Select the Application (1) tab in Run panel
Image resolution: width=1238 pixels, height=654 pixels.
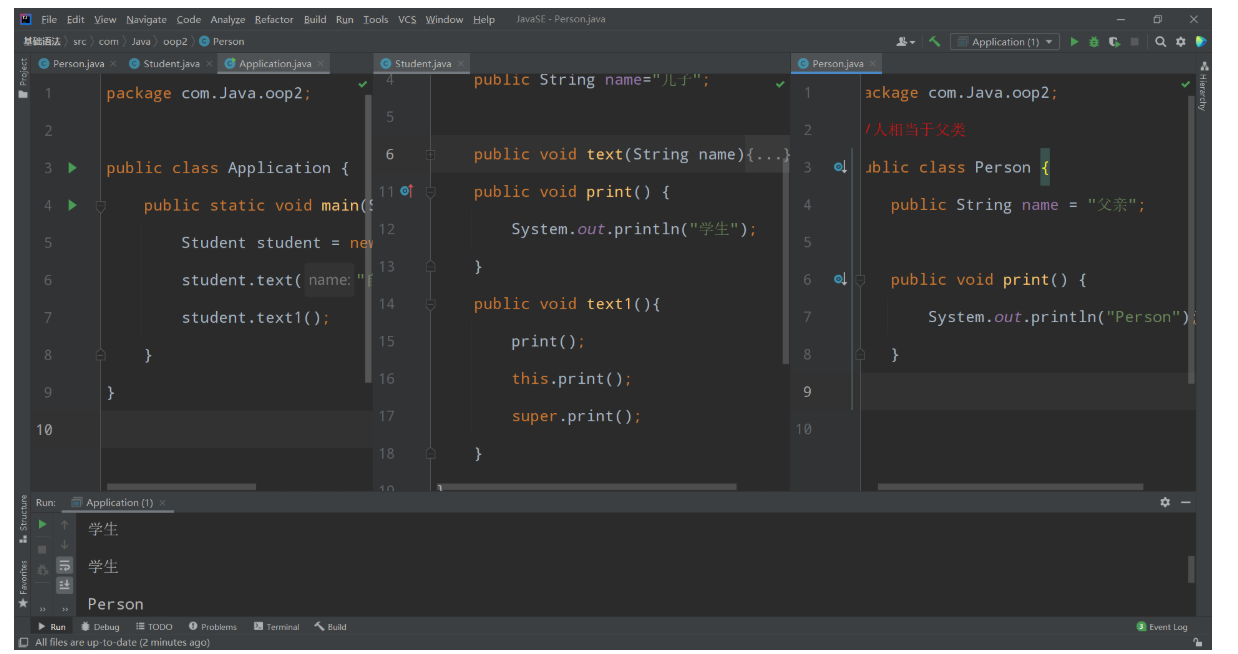point(119,502)
